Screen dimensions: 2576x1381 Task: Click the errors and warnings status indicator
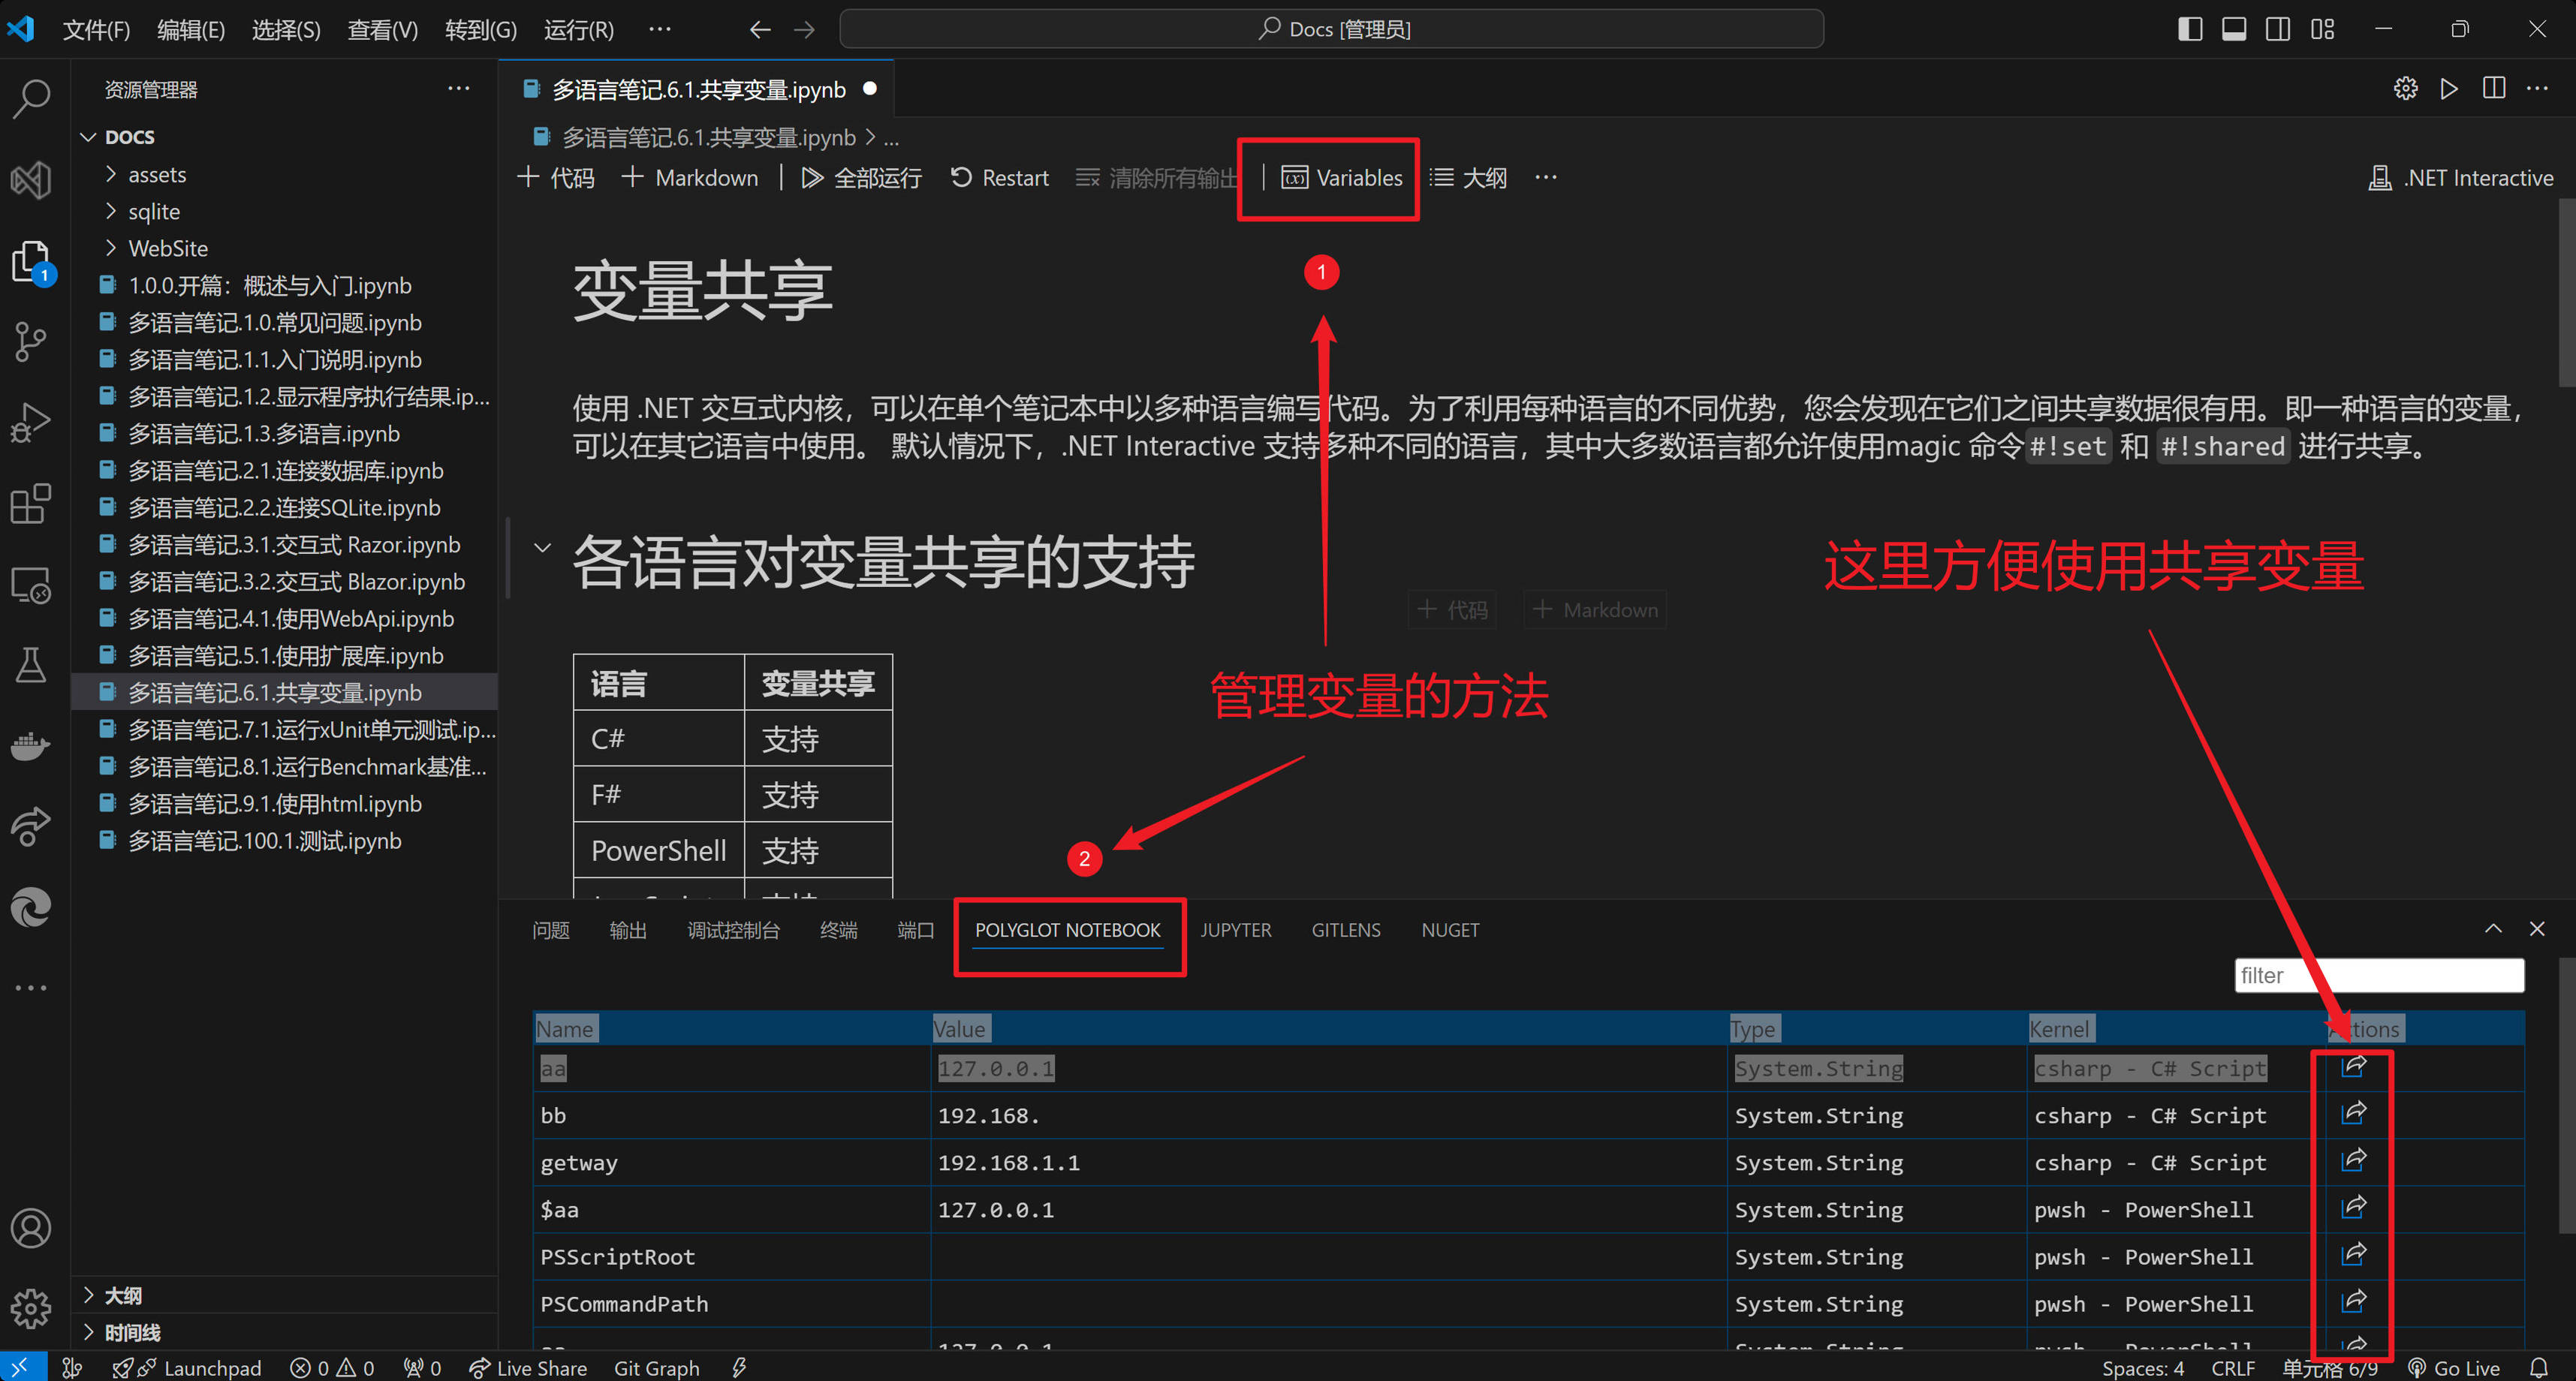pos(331,1367)
